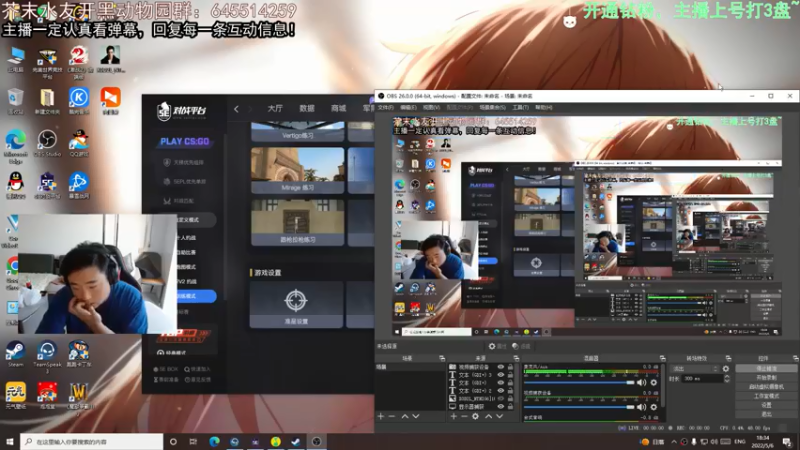Open the 工具(T) menu in OBS

(520, 108)
